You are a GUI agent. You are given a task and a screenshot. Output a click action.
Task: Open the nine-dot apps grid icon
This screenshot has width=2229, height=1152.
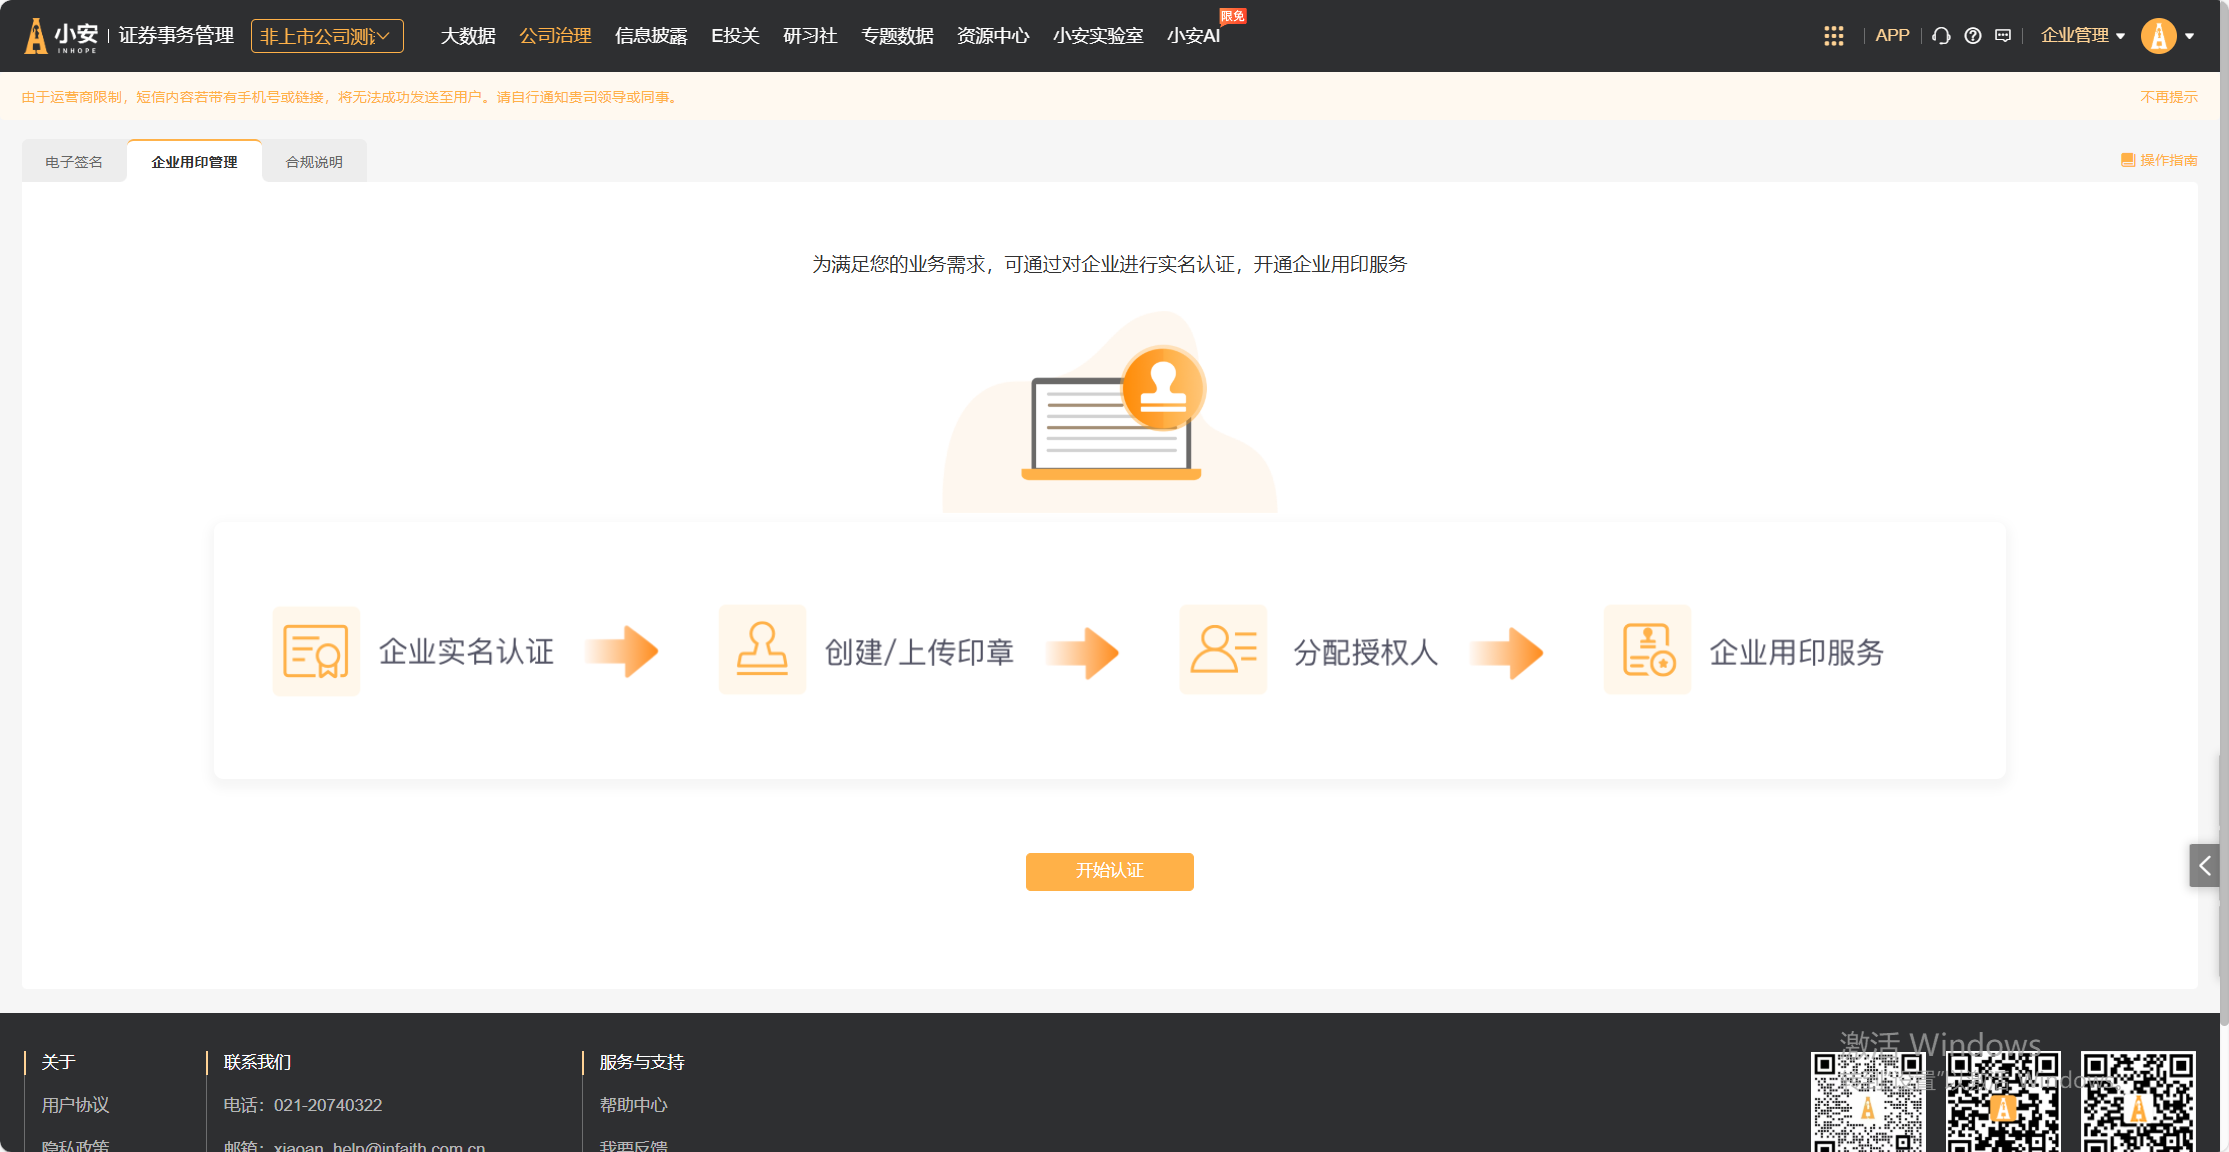(x=1833, y=36)
